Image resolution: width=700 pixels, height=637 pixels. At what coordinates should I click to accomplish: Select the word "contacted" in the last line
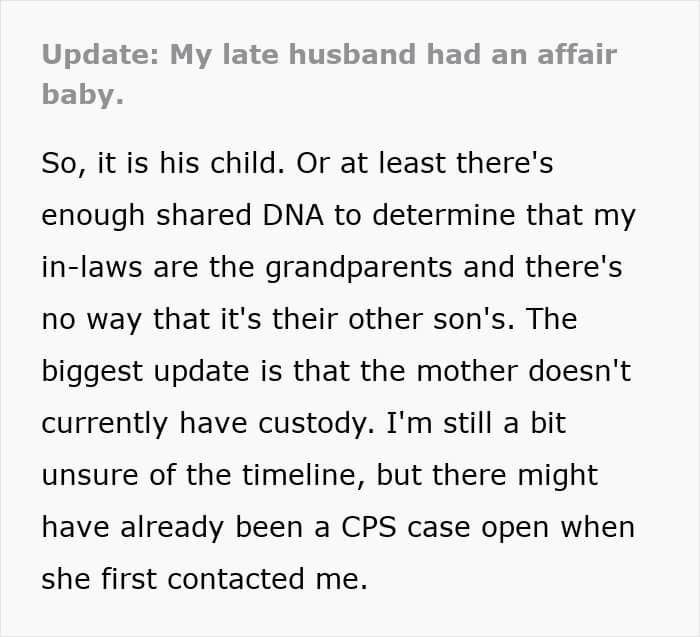(x=236, y=579)
